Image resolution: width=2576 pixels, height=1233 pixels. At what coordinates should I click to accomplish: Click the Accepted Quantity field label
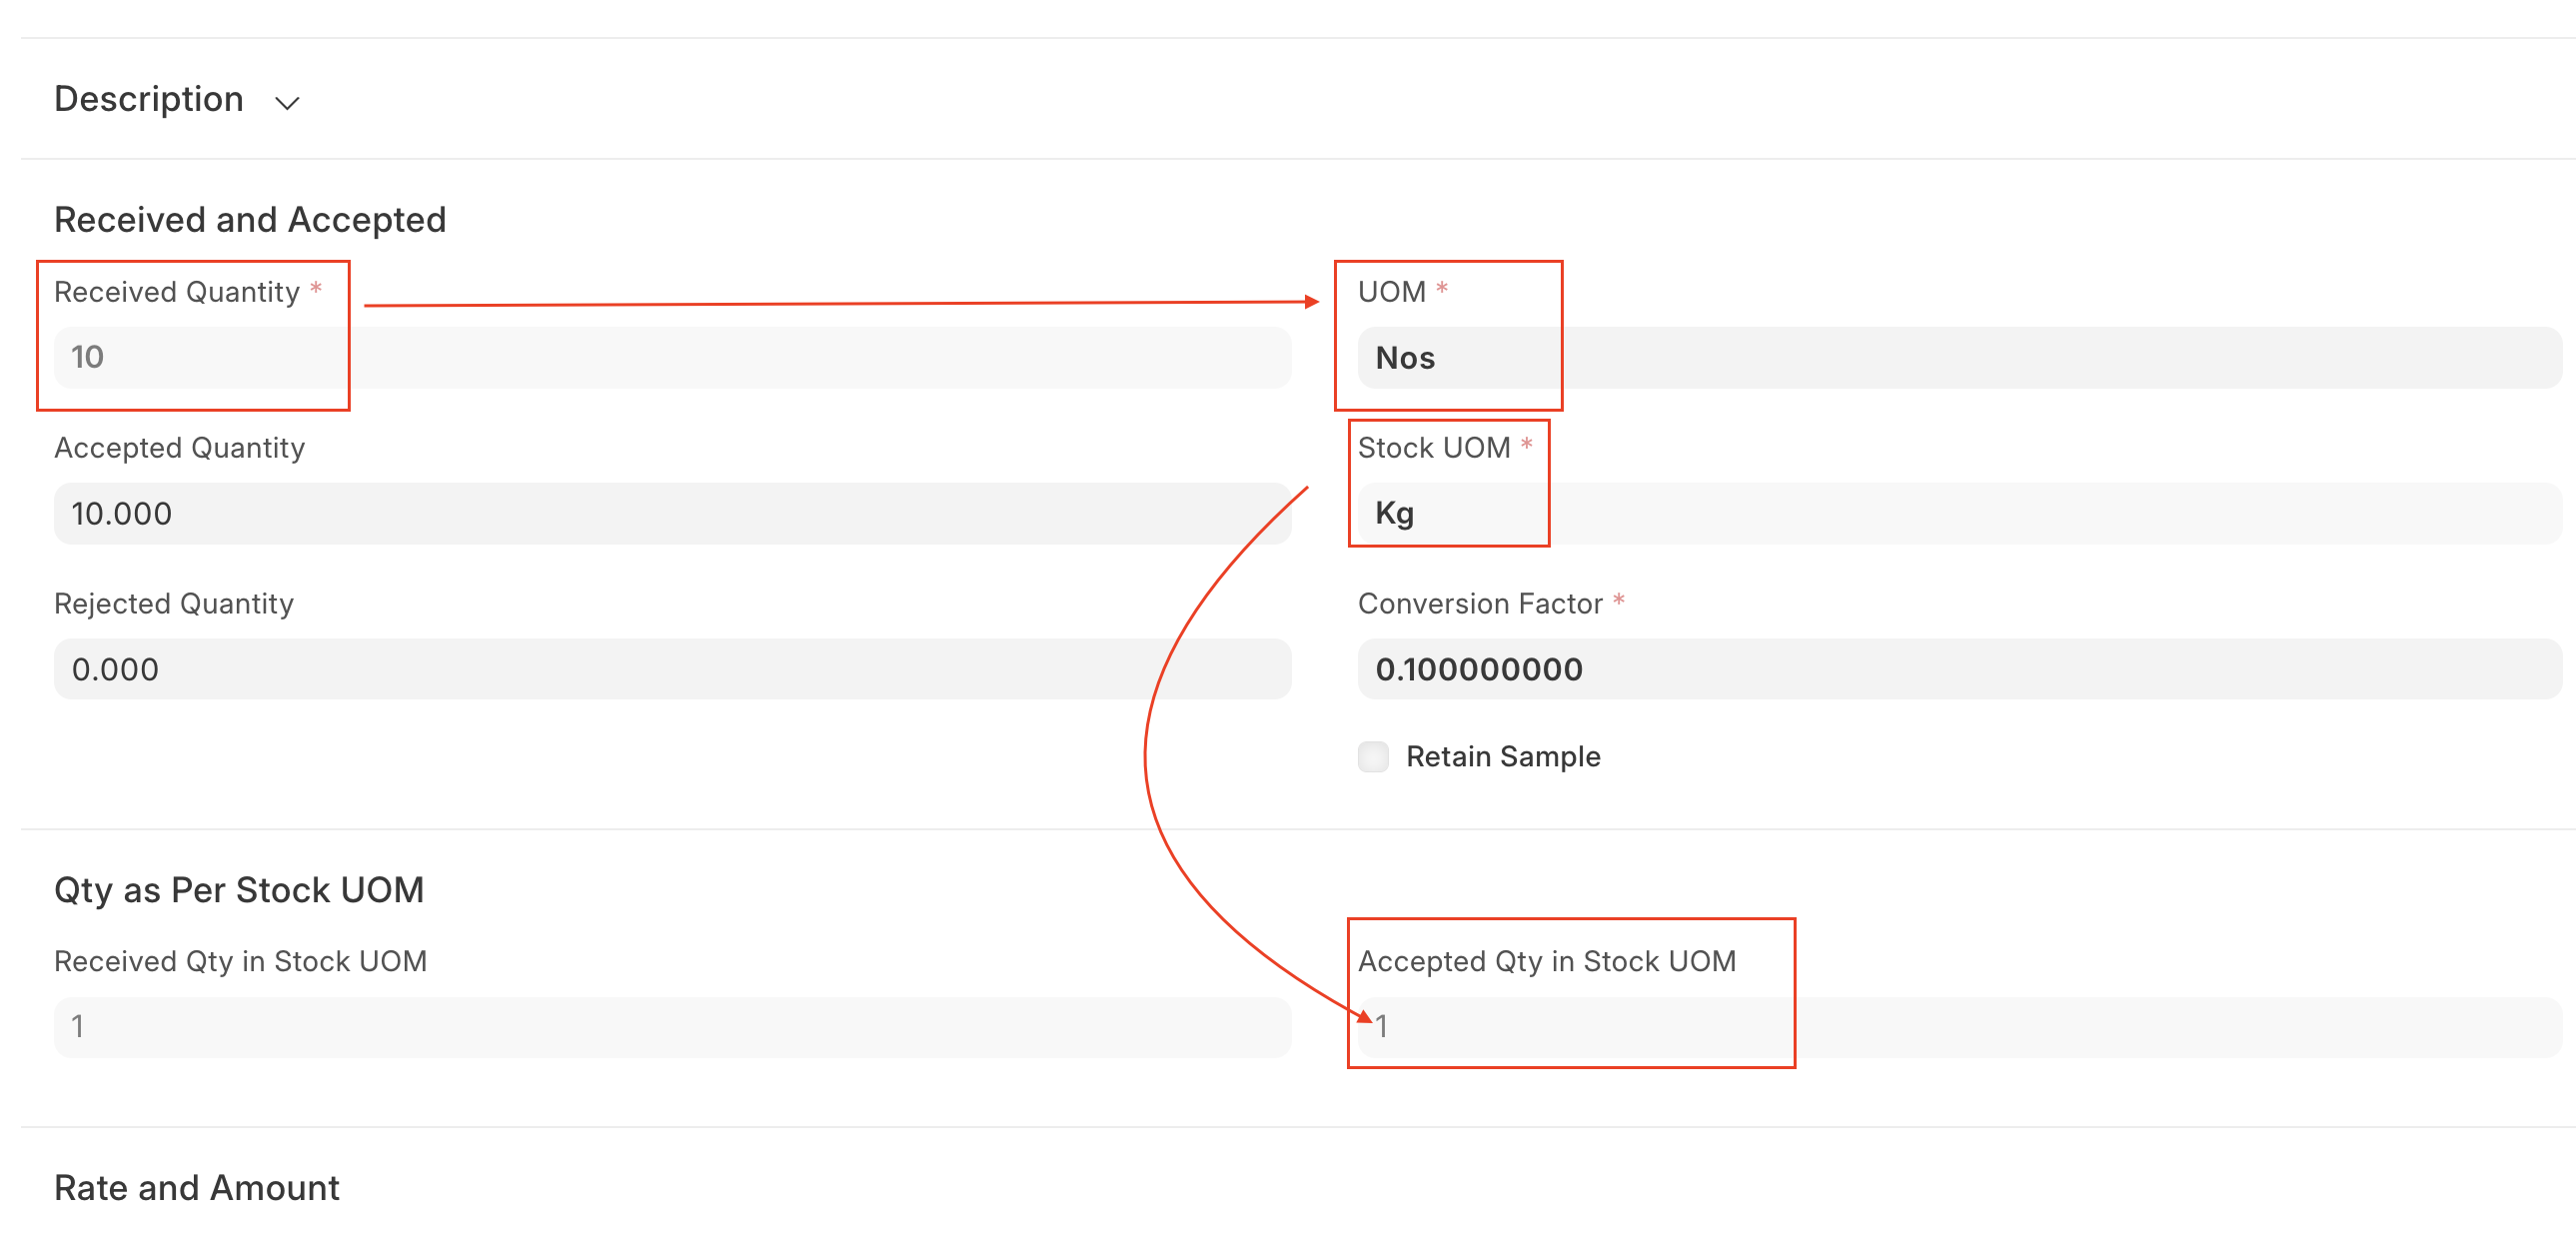pyautogui.click(x=179, y=448)
